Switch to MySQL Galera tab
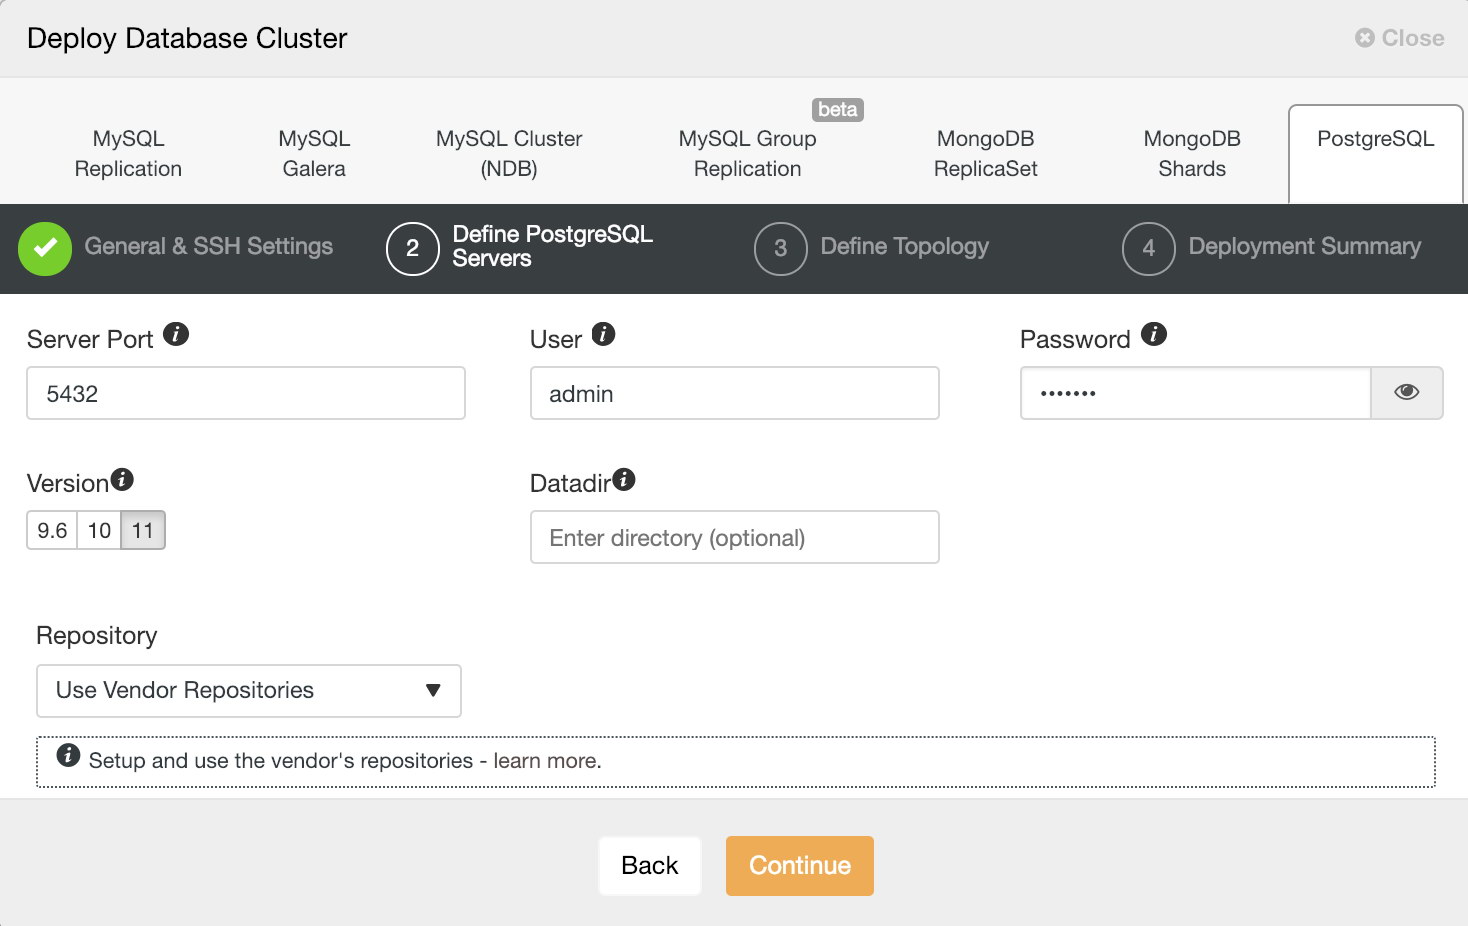This screenshot has width=1468, height=926. pyautogui.click(x=314, y=154)
